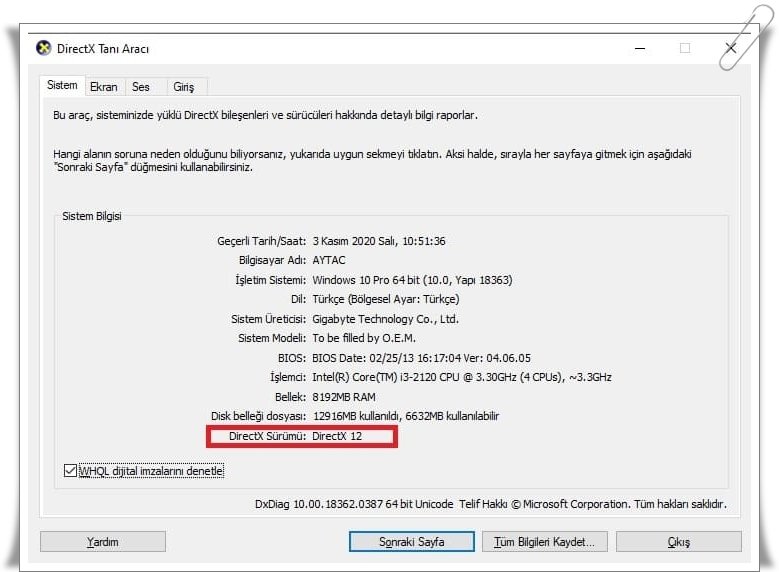
Task: Select the BIOS Date value
Action: pyautogui.click(x=421, y=358)
